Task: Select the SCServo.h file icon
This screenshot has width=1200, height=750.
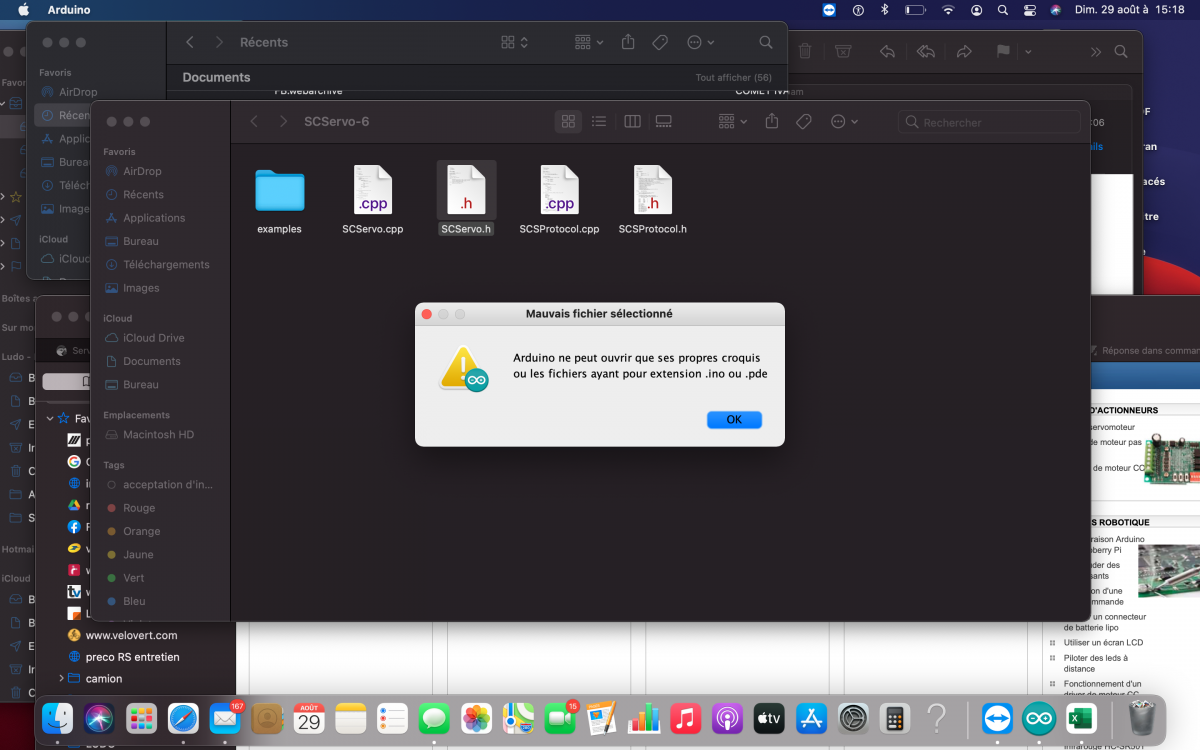Action: [466, 189]
